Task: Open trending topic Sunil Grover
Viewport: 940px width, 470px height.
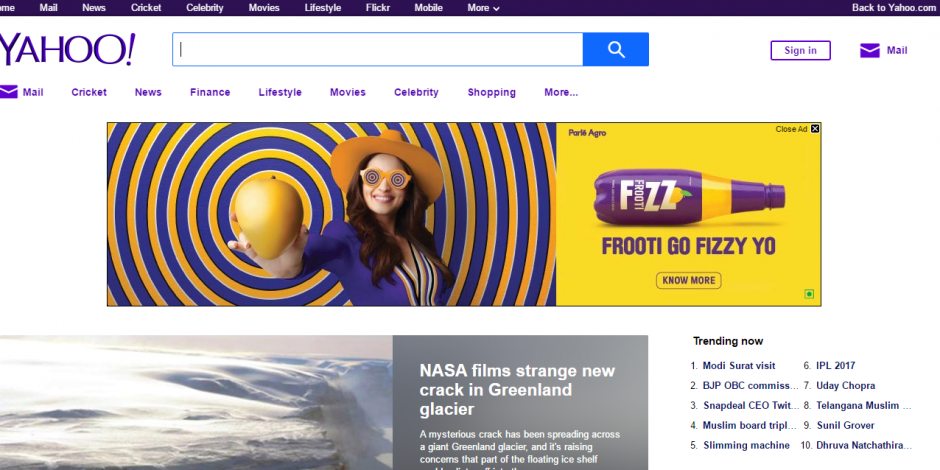Action: (845, 426)
